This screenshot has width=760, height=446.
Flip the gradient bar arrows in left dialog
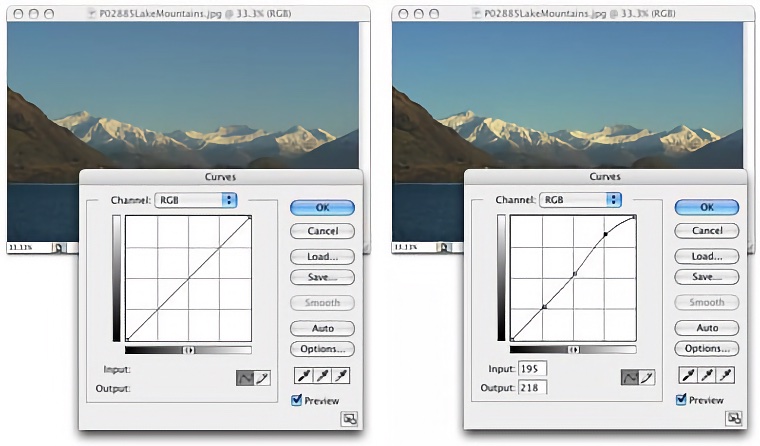point(188,350)
